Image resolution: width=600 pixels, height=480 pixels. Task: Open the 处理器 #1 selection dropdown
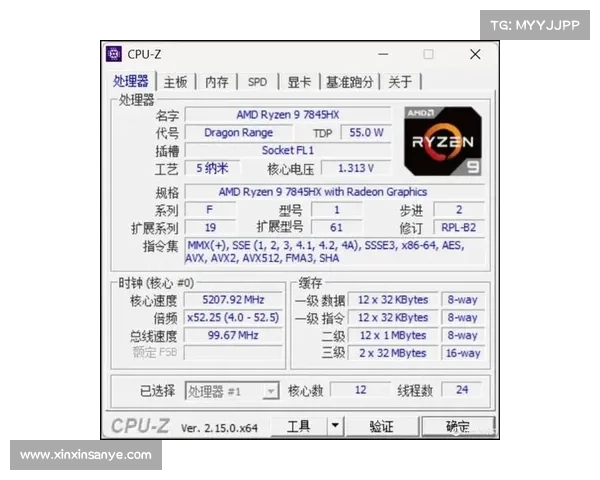[232, 391]
